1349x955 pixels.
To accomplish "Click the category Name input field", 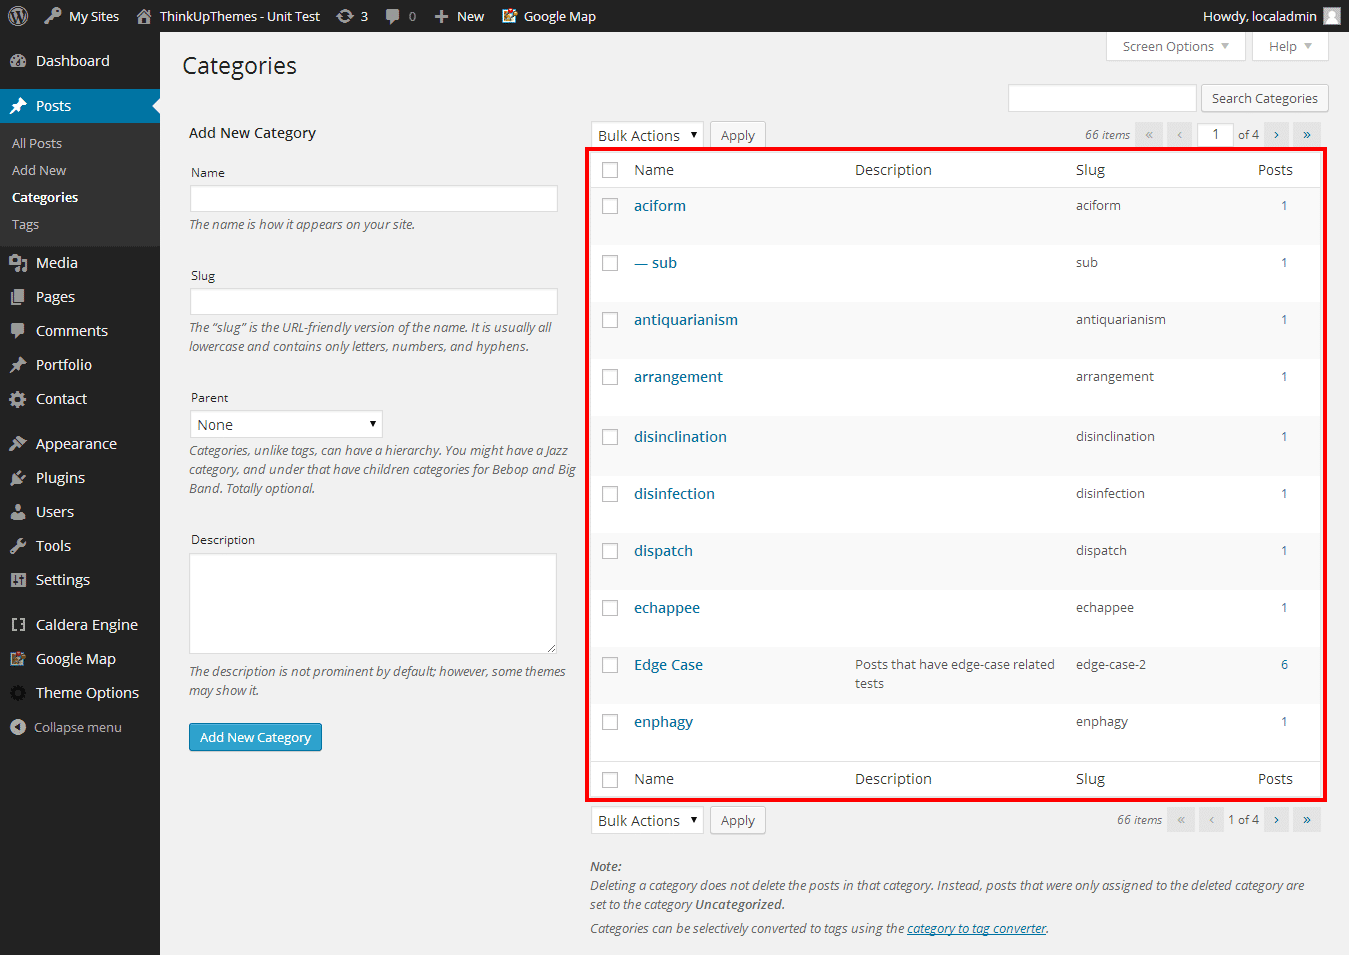I will coord(373,198).
